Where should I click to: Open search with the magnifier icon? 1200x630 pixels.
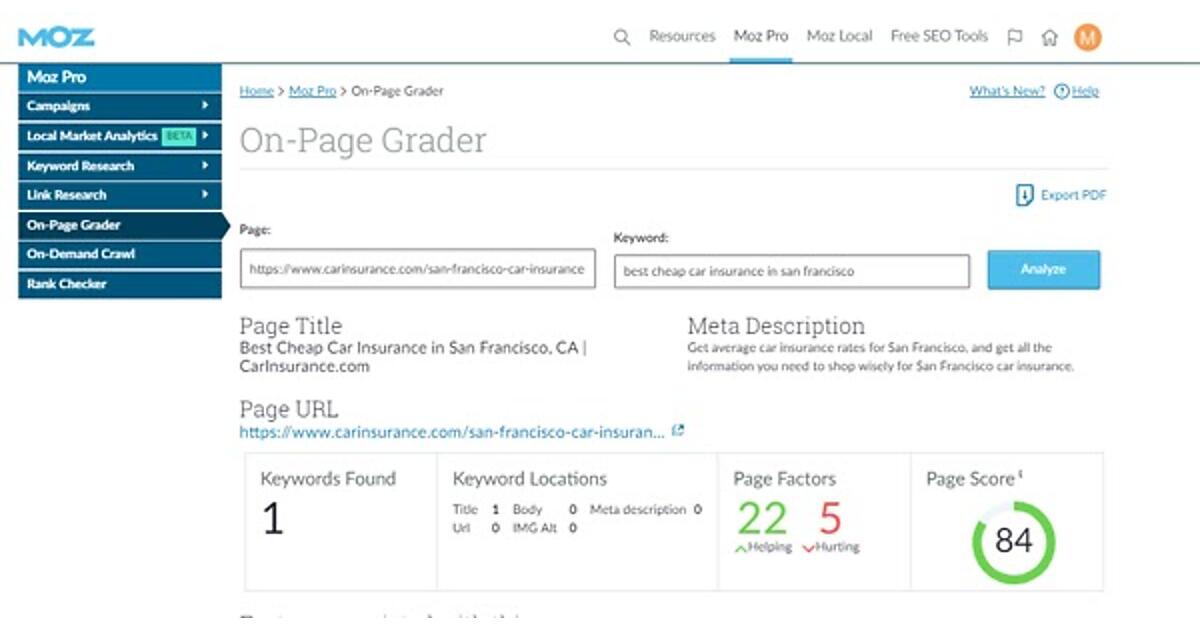[621, 37]
